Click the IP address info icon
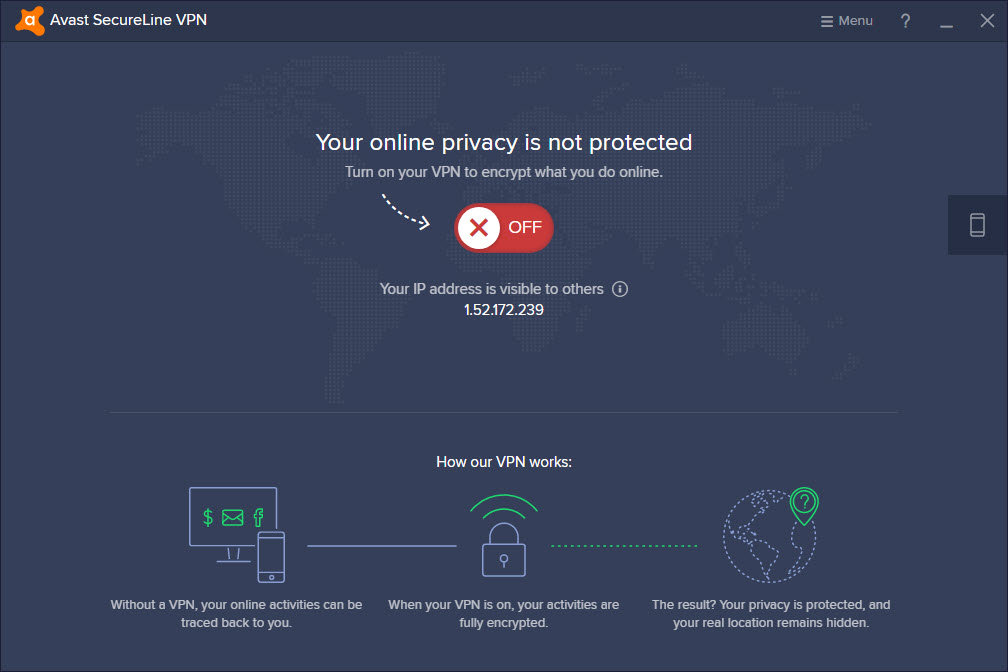The width and height of the screenshot is (1008, 672). click(620, 289)
